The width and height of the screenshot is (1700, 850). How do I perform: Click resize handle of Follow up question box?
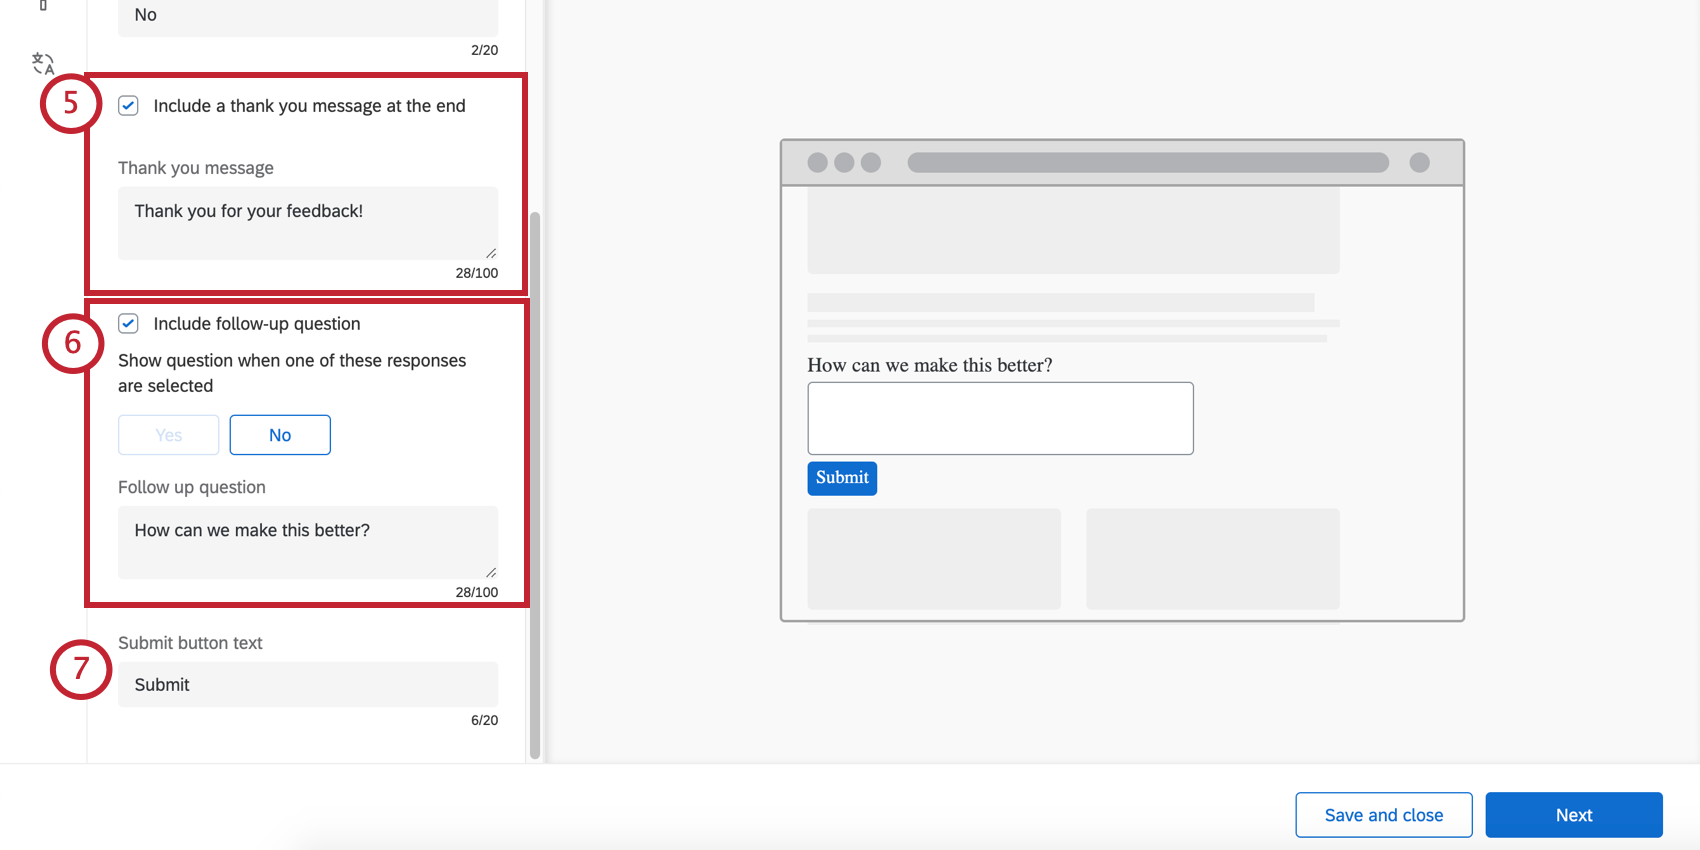tap(491, 572)
